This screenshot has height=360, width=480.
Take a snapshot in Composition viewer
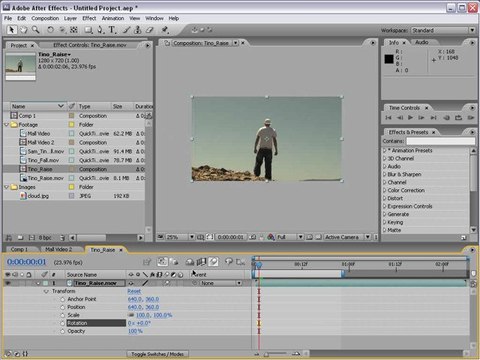253,237
